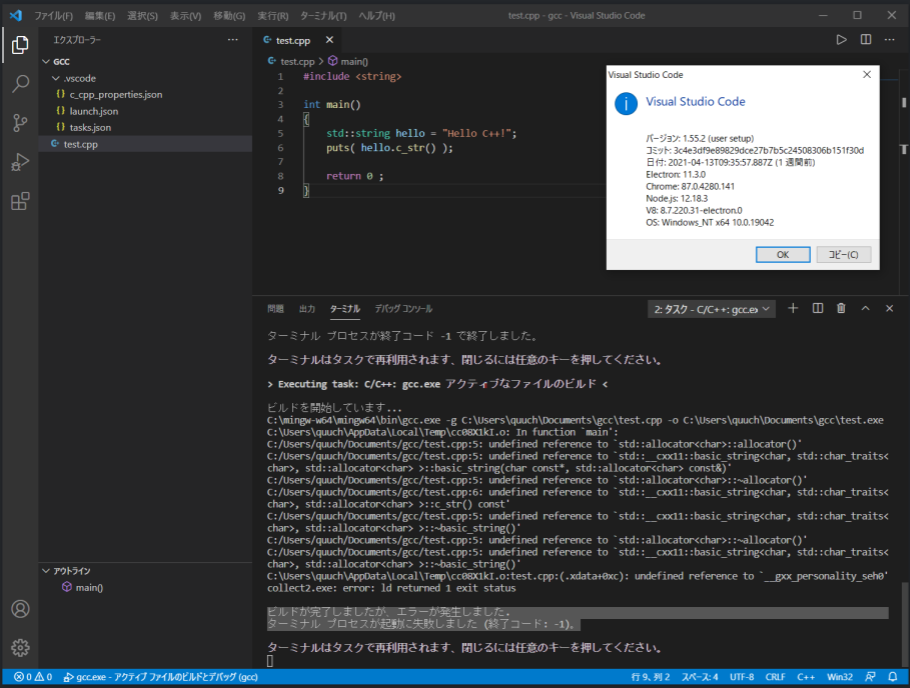Open the Search view
910x688 pixels.
point(20,85)
